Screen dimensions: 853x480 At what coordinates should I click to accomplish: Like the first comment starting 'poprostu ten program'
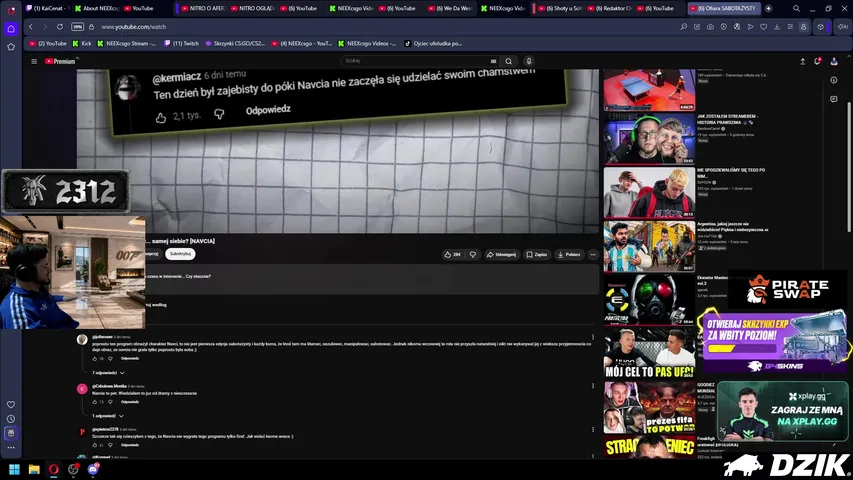[95, 359]
